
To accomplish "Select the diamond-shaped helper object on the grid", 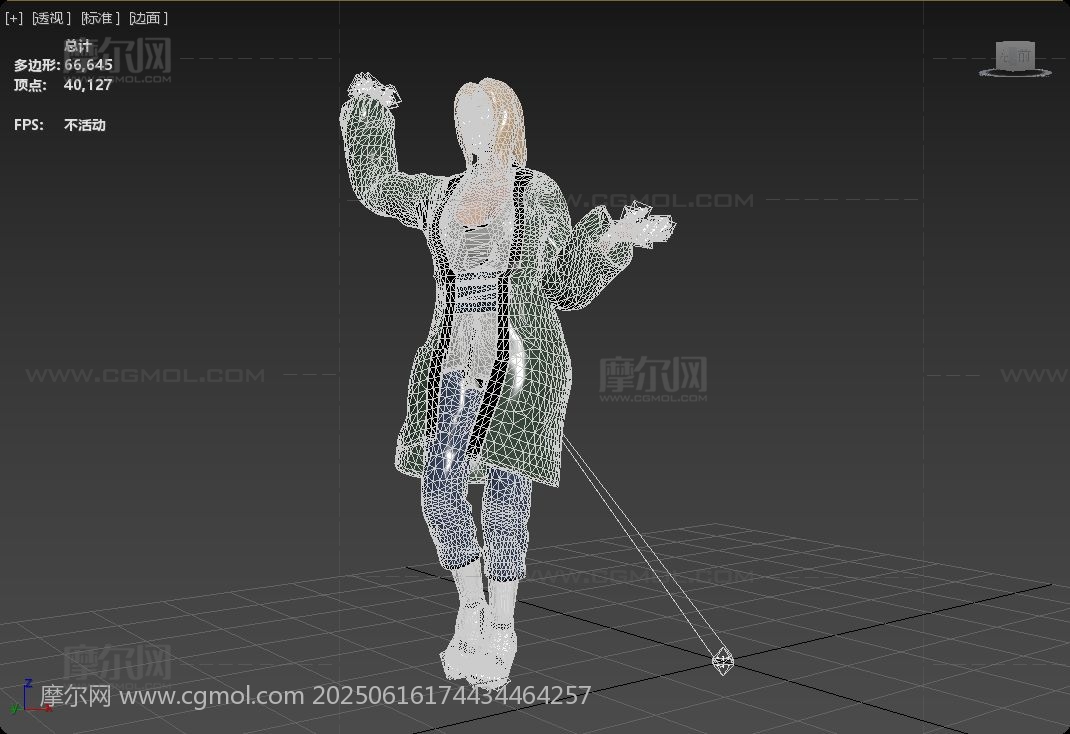I will [x=723, y=660].
